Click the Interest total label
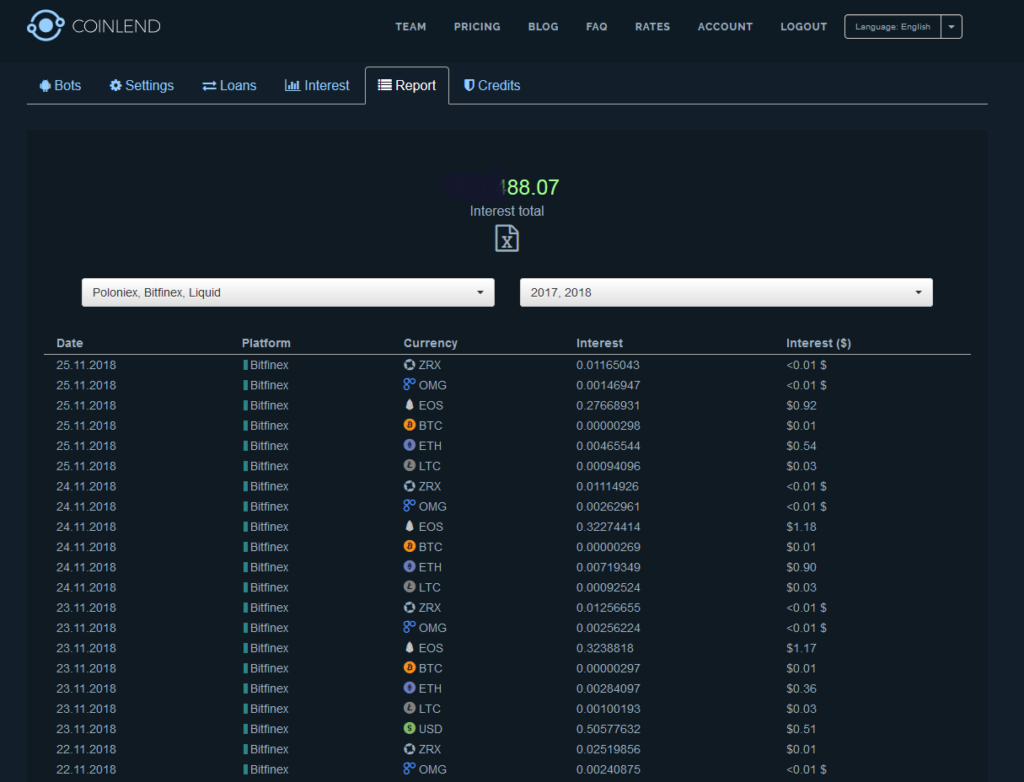The image size is (1024, 782). [507, 211]
